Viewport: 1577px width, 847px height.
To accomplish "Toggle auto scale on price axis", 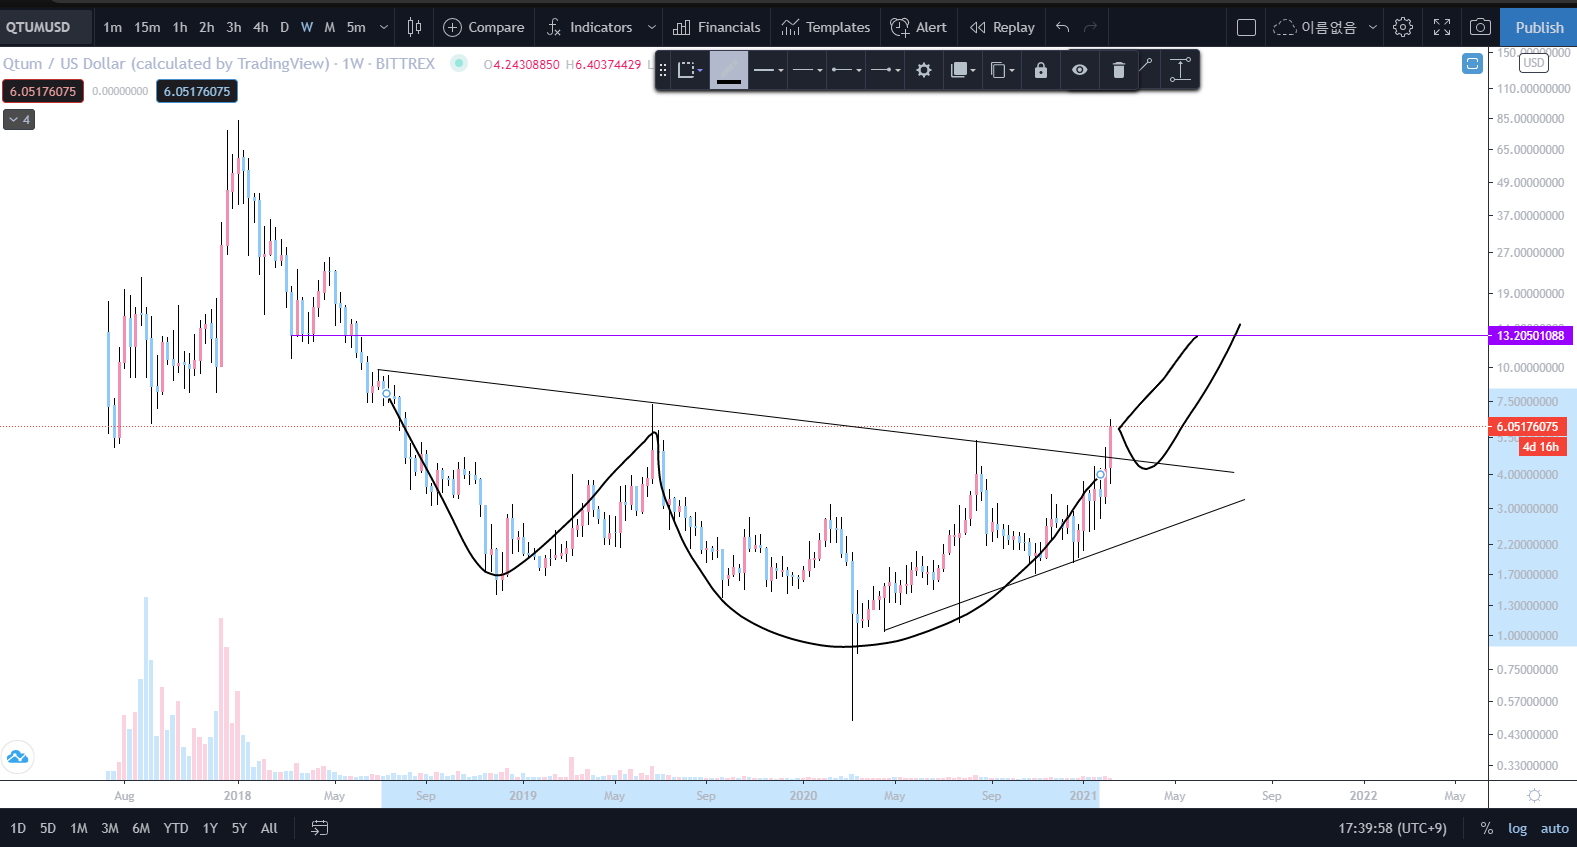I will pos(1554,828).
